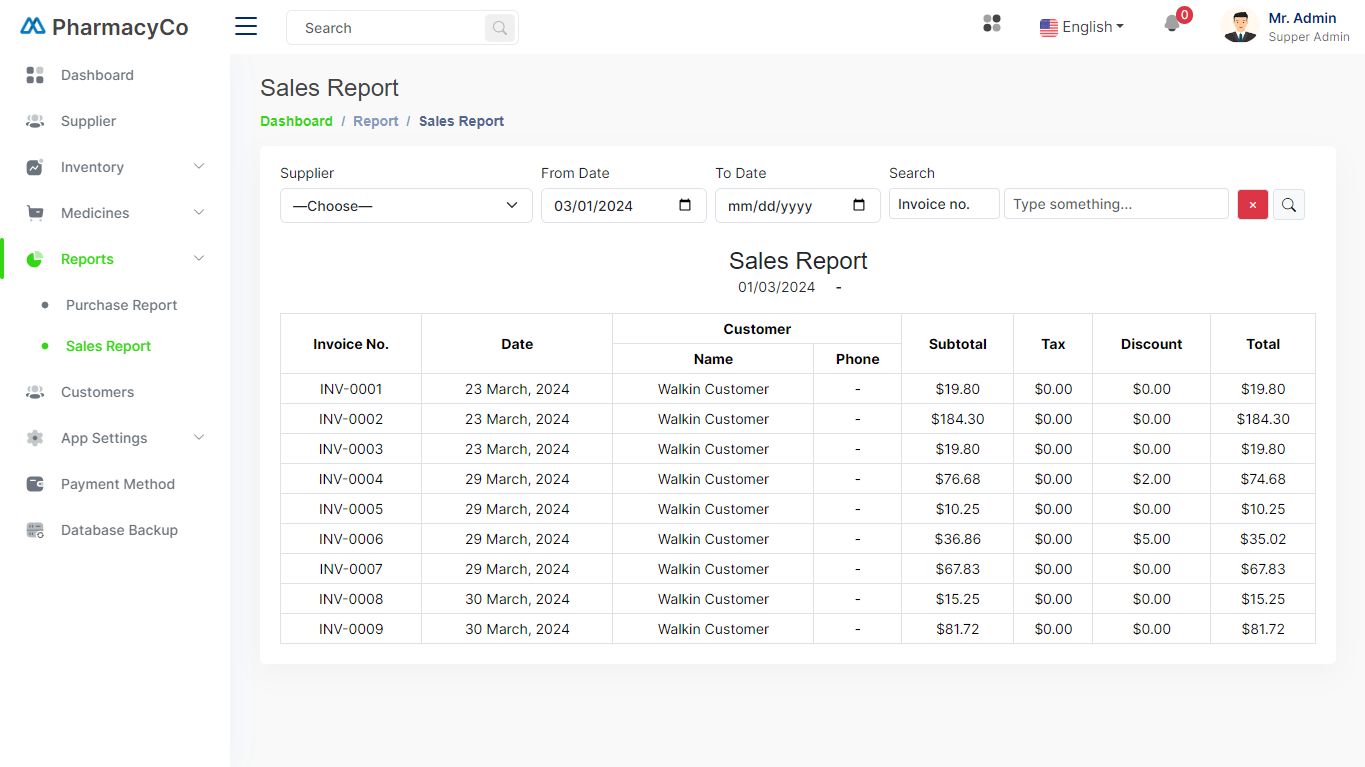Open Database Backup in sidebar
The height and width of the screenshot is (767, 1365).
(119, 530)
